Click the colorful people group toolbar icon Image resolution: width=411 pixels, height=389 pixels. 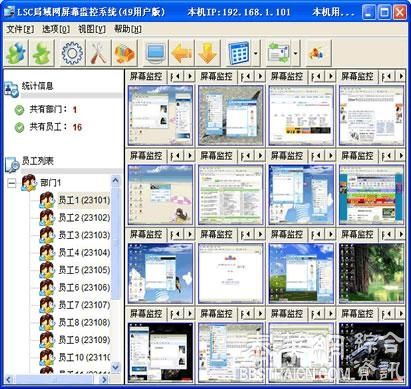(x=317, y=53)
